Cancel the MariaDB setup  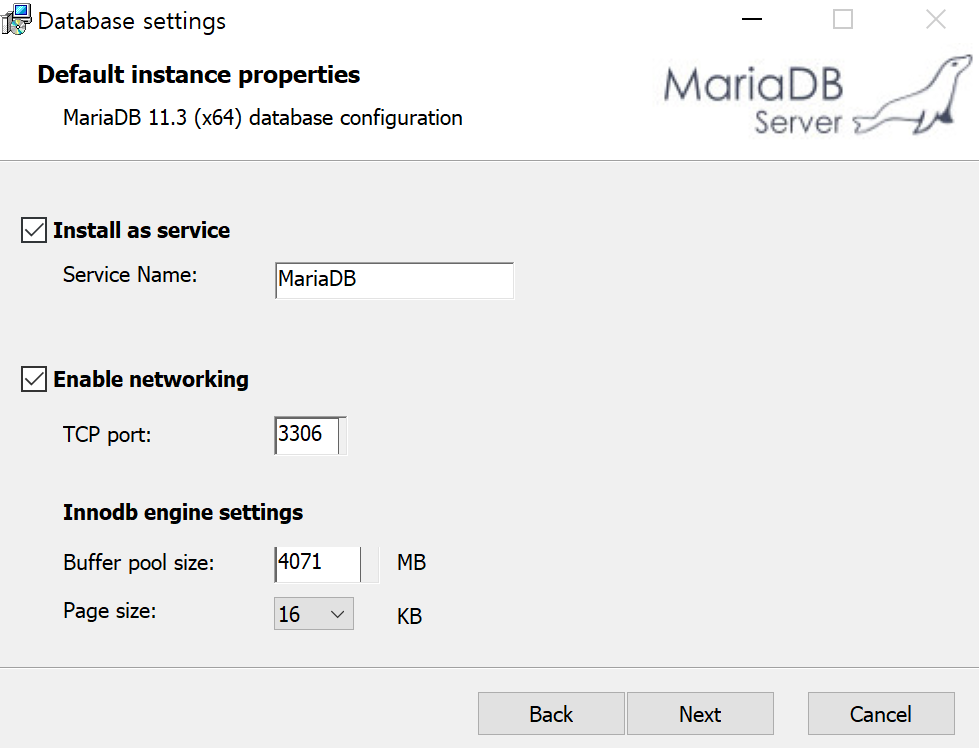pyautogui.click(x=881, y=713)
